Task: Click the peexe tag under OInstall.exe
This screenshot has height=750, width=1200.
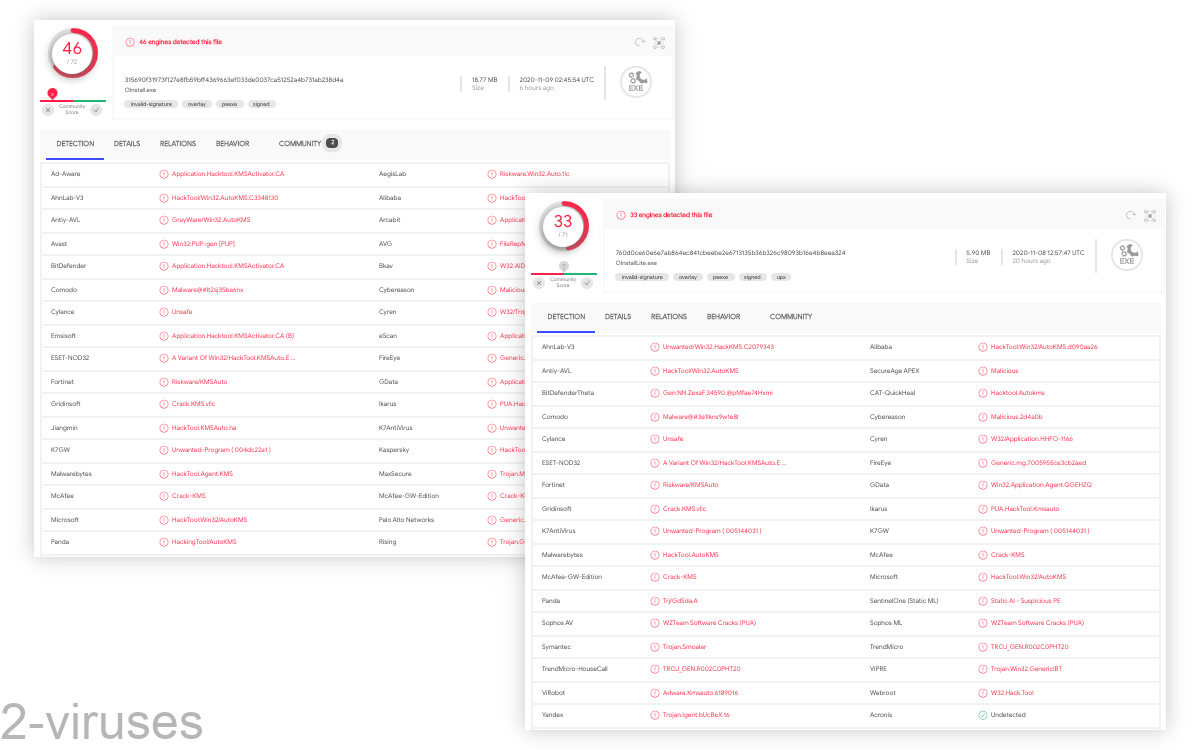Action: click(229, 104)
